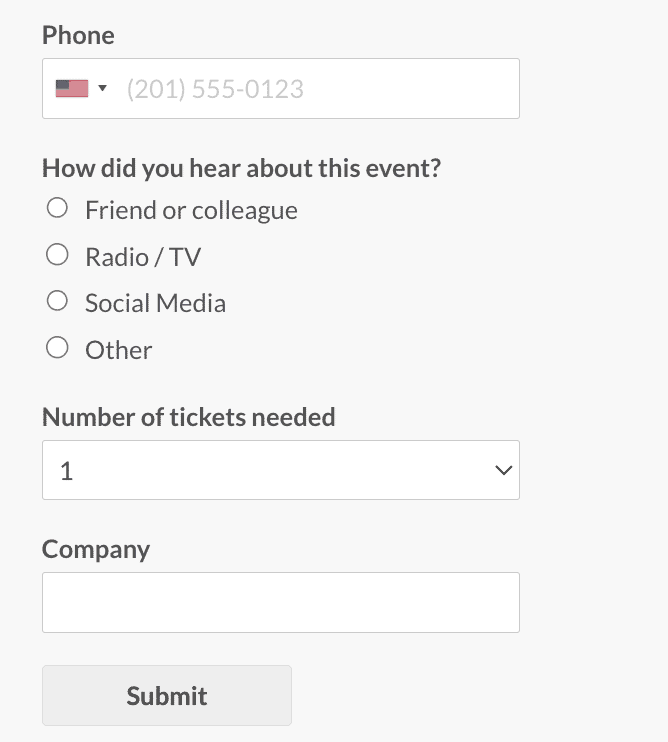Image resolution: width=668 pixels, height=742 pixels.
Task: Click the Phone field label
Action: [78, 35]
